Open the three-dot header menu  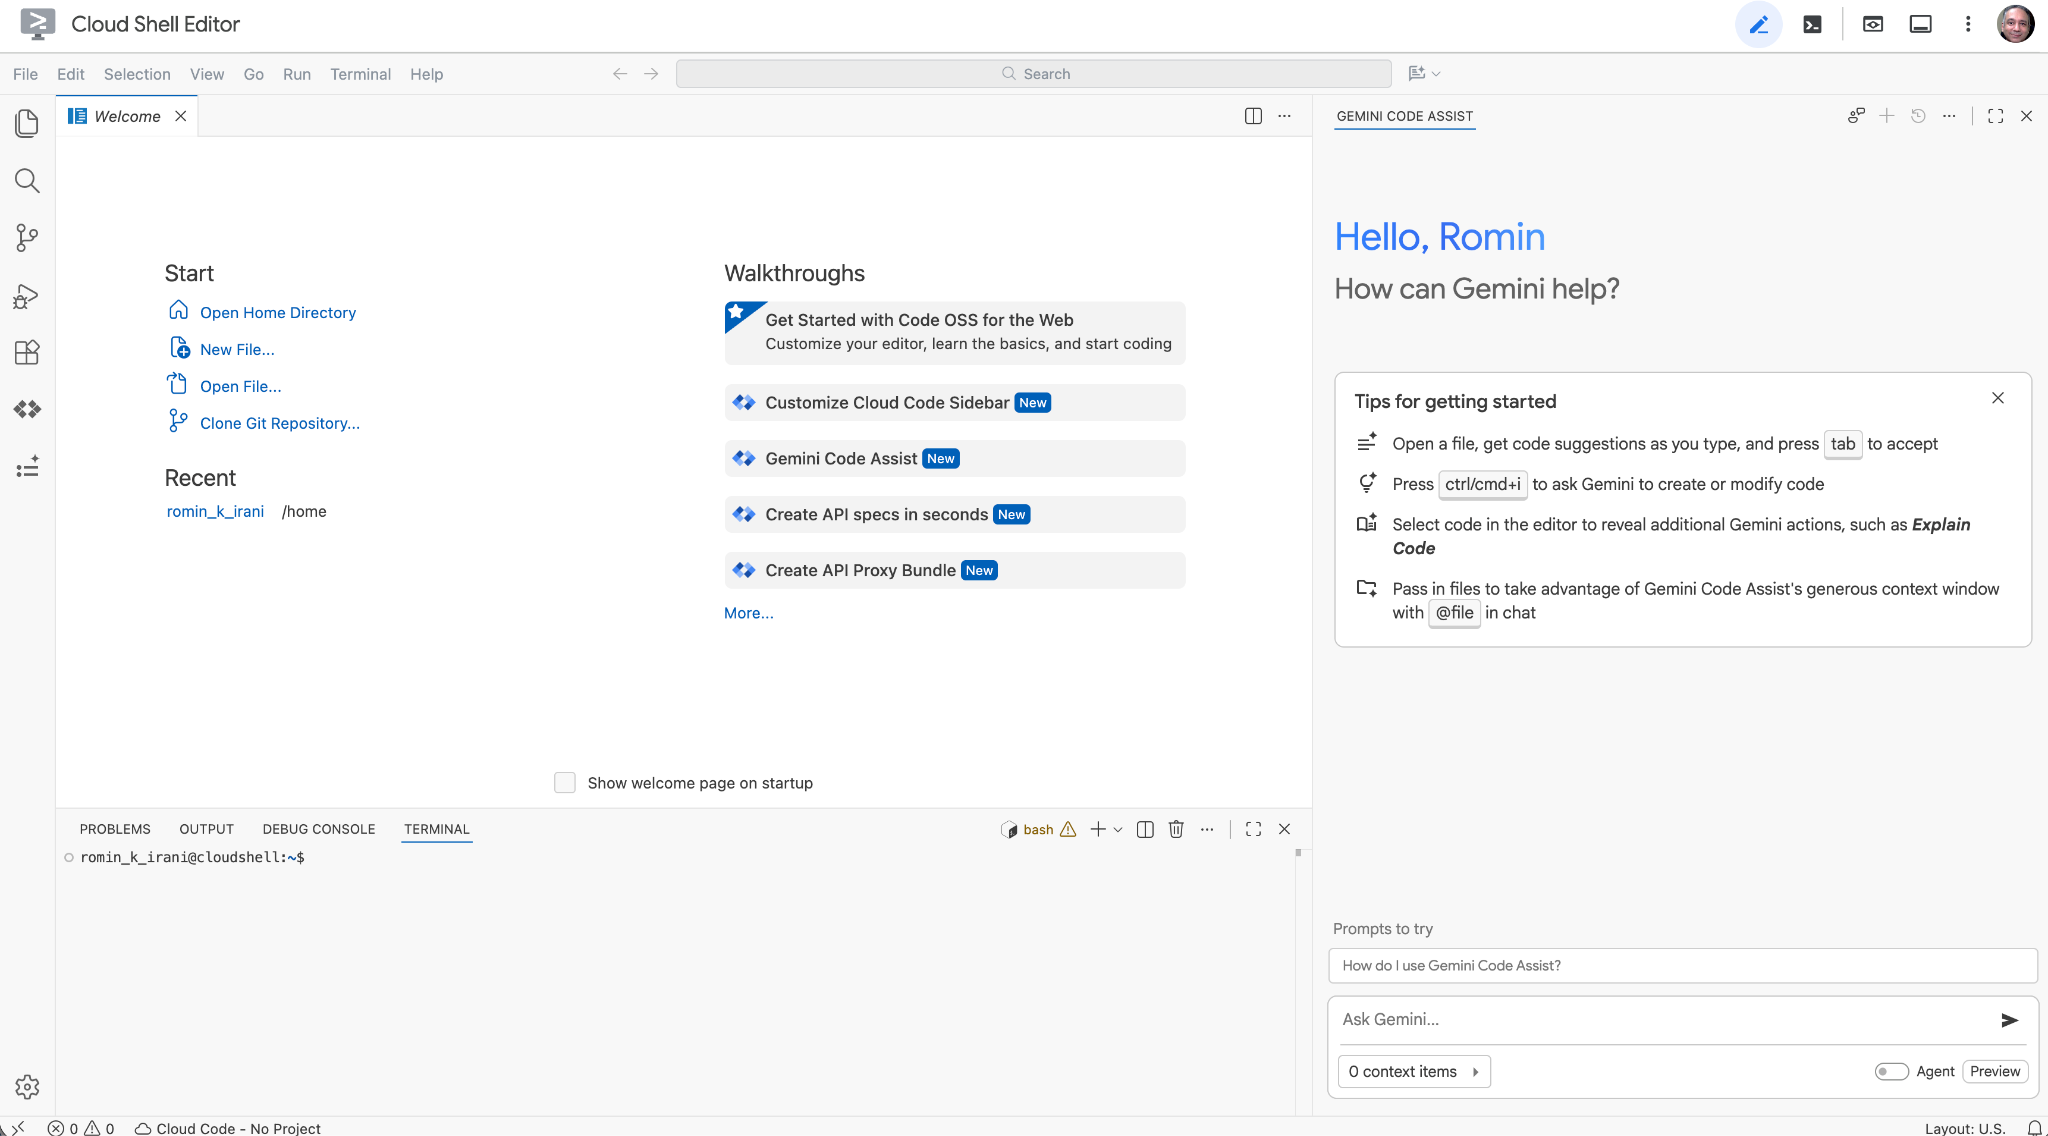1968,25
